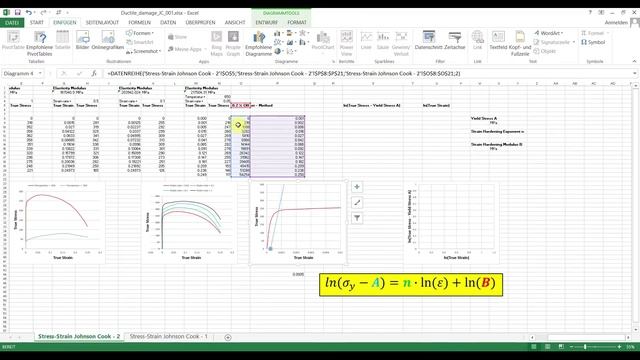Undo the last action
Viewport: 640px width, 360px height.
pyautogui.click(x=29, y=13)
